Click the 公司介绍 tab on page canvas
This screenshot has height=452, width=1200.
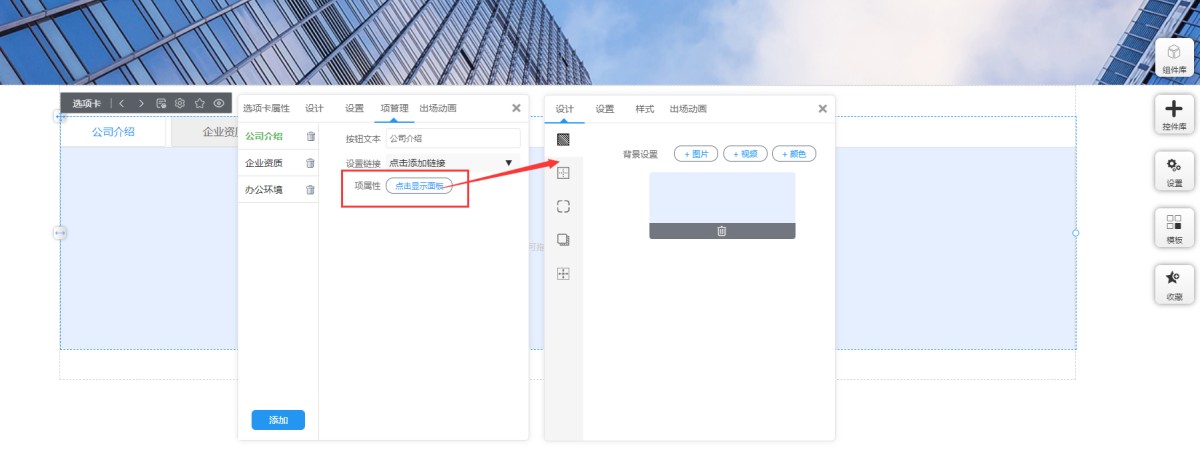[x=113, y=132]
